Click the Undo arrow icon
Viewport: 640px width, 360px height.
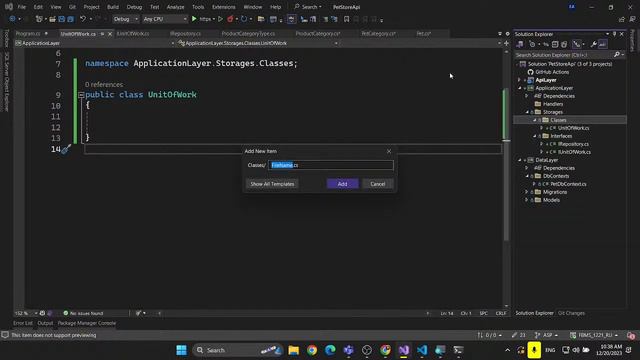pyautogui.click(x=83, y=19)
